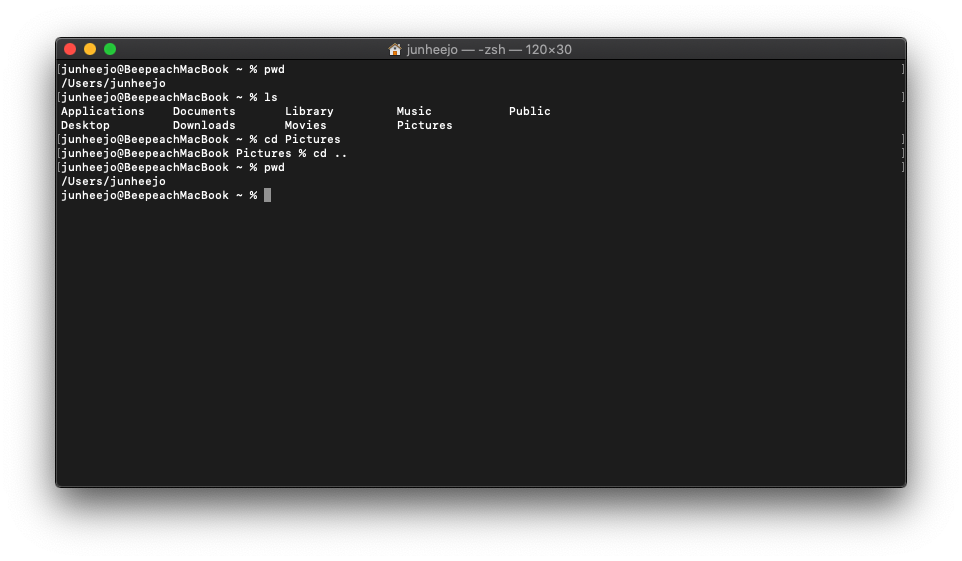
Task: Click the 'Downloads' directory name
Action: (204, 125)
